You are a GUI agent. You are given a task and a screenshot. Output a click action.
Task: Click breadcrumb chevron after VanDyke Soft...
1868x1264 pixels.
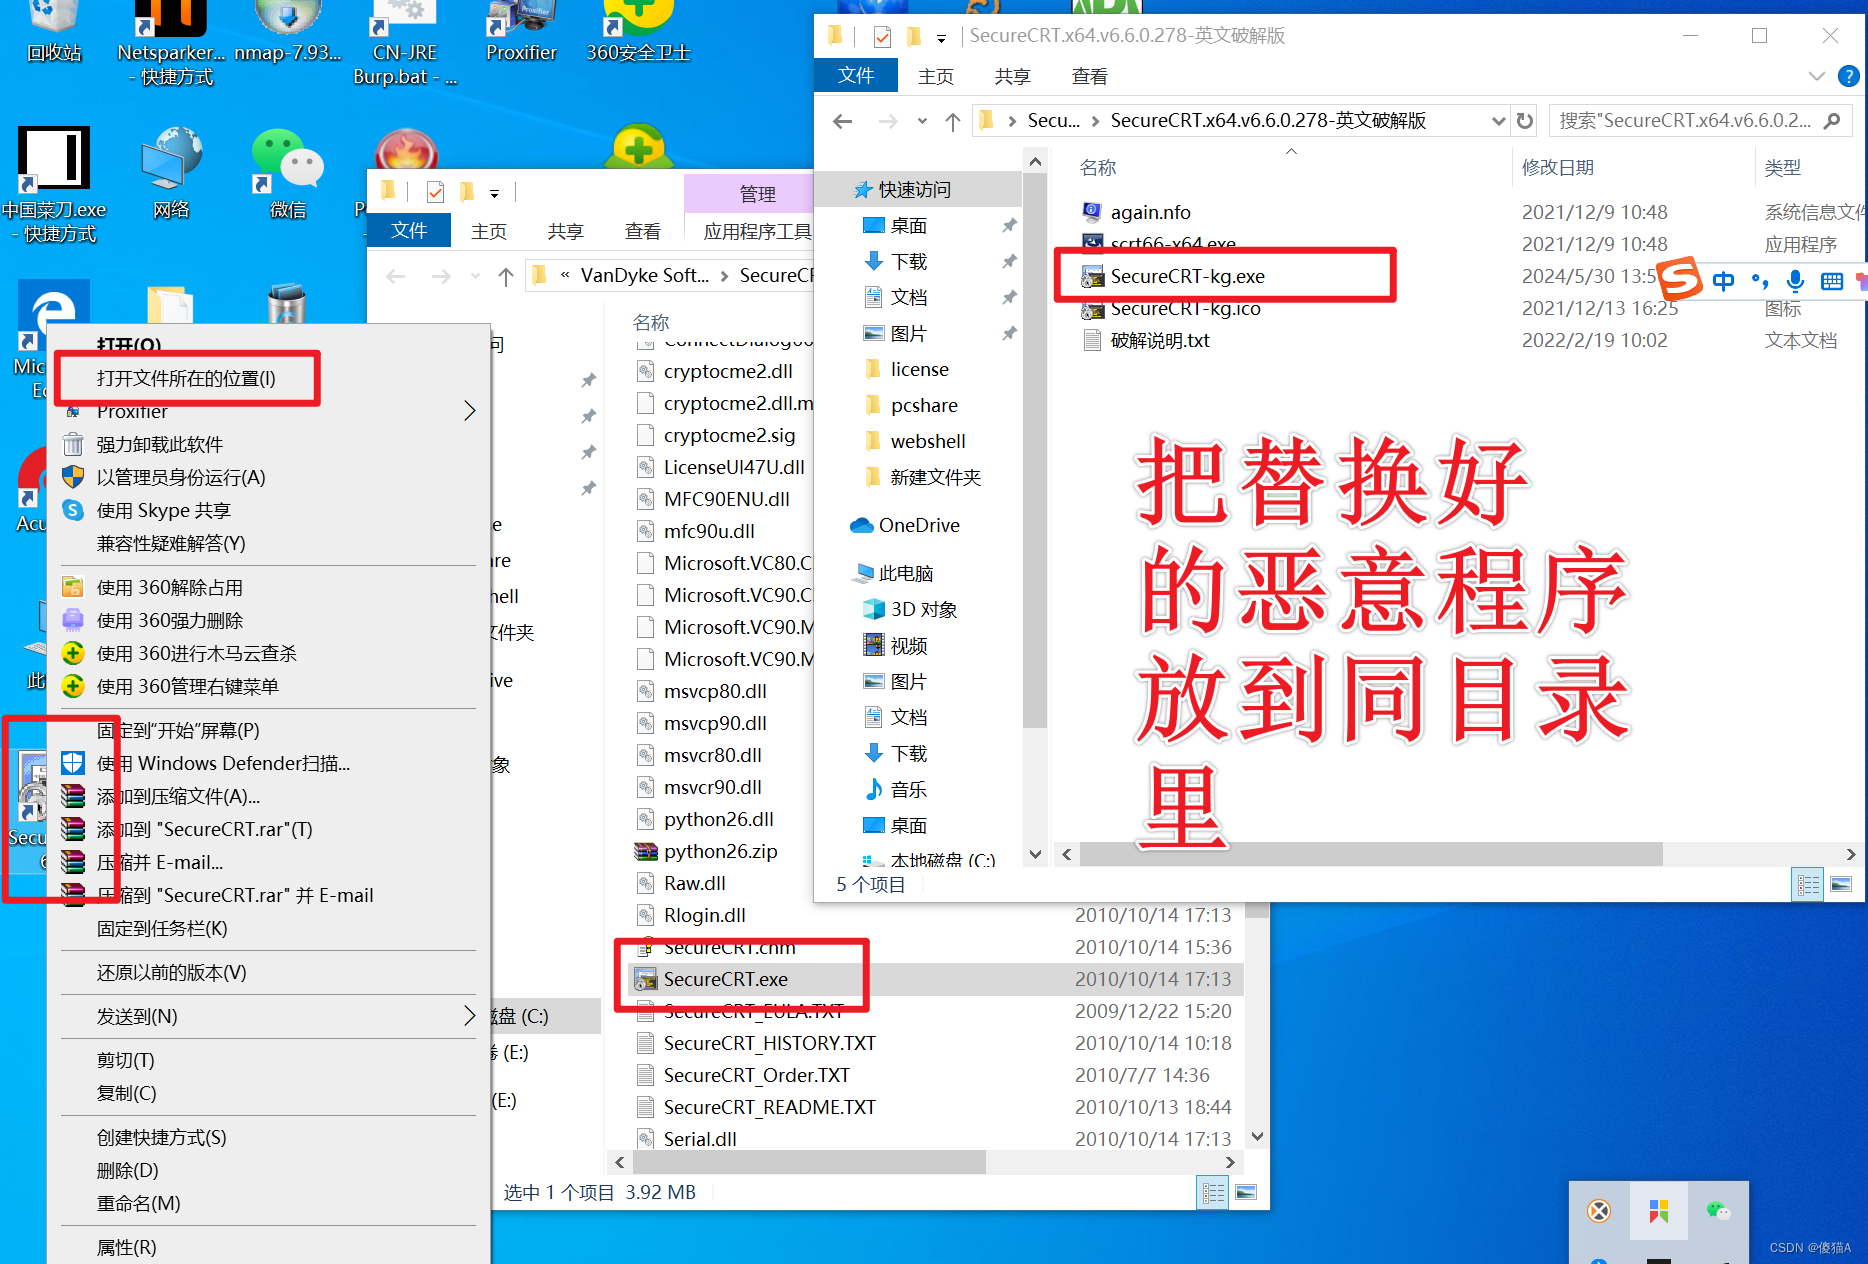click(725, 276)
